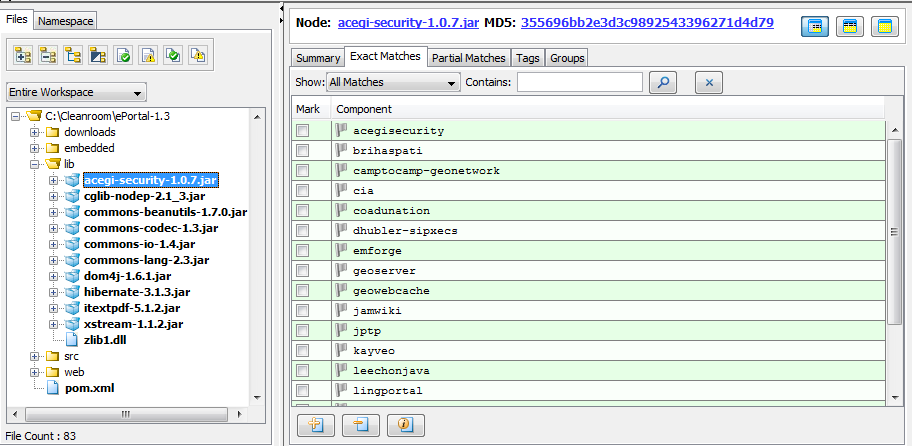Clear the filter with the X button
The image size is (912, 446).
click(x=708, y=83)
